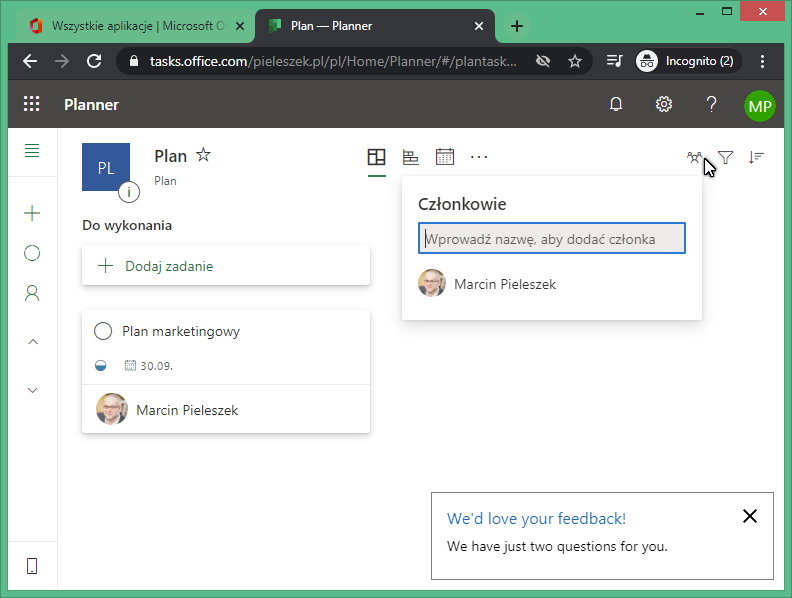This screenshot has height=598, width=792.
Task: Toggle the hamburger navigation menu
Action: point(32,151)
